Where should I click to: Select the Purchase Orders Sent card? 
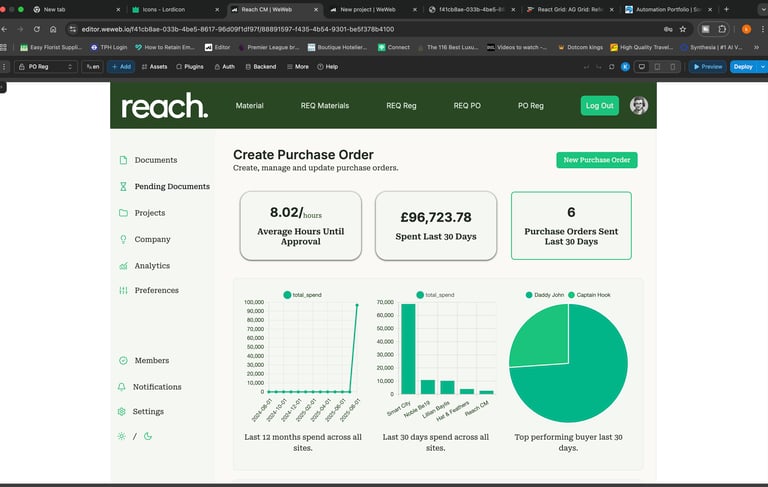[x=571, y=226]
